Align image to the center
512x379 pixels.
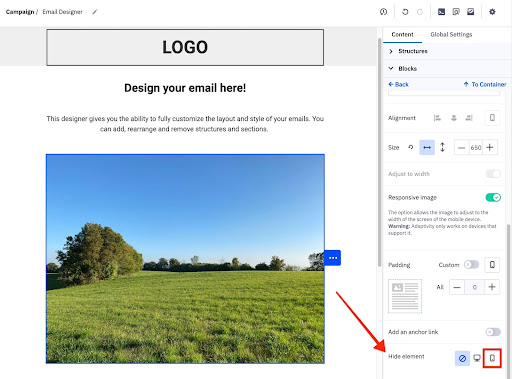(x=454, y=118)
